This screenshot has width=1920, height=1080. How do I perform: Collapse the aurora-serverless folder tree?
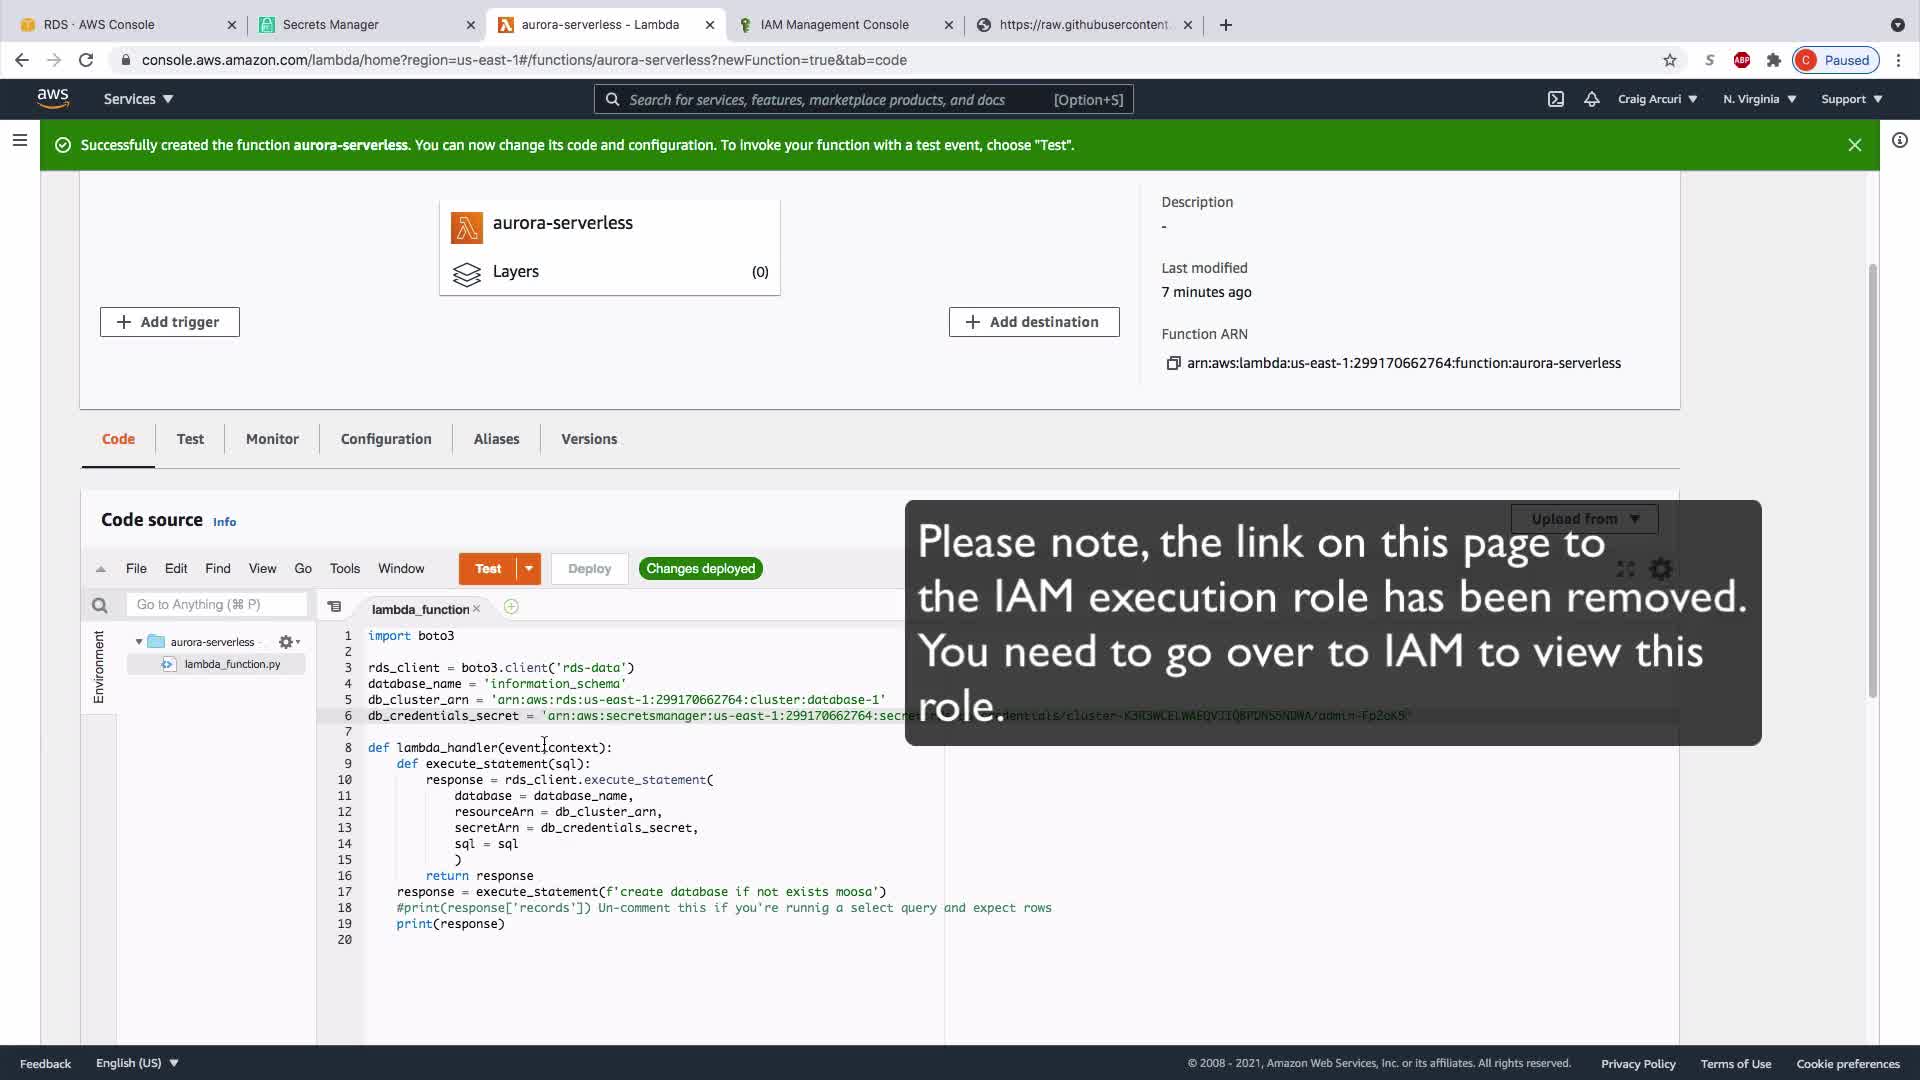[x=139, y=642]
